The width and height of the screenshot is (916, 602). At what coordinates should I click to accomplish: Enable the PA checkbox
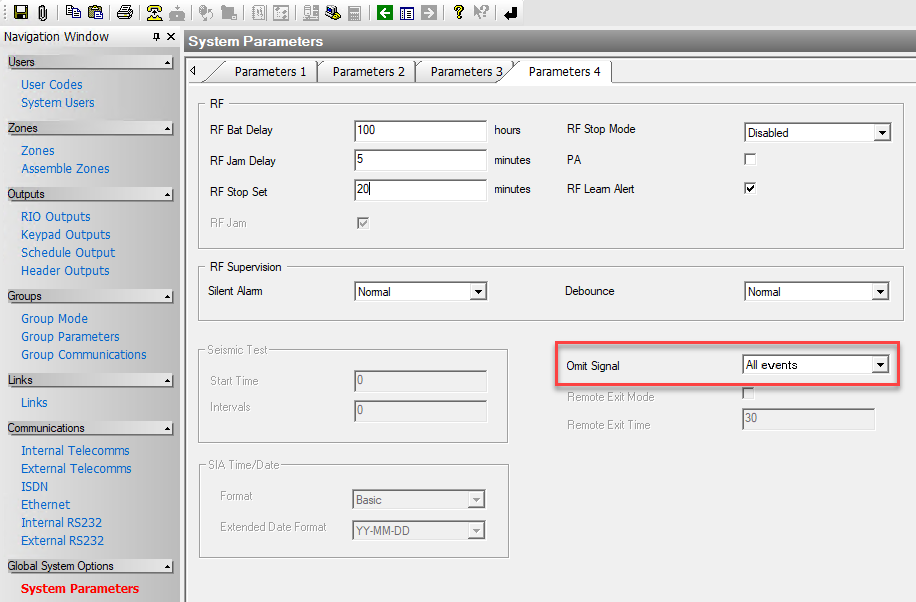750,159
